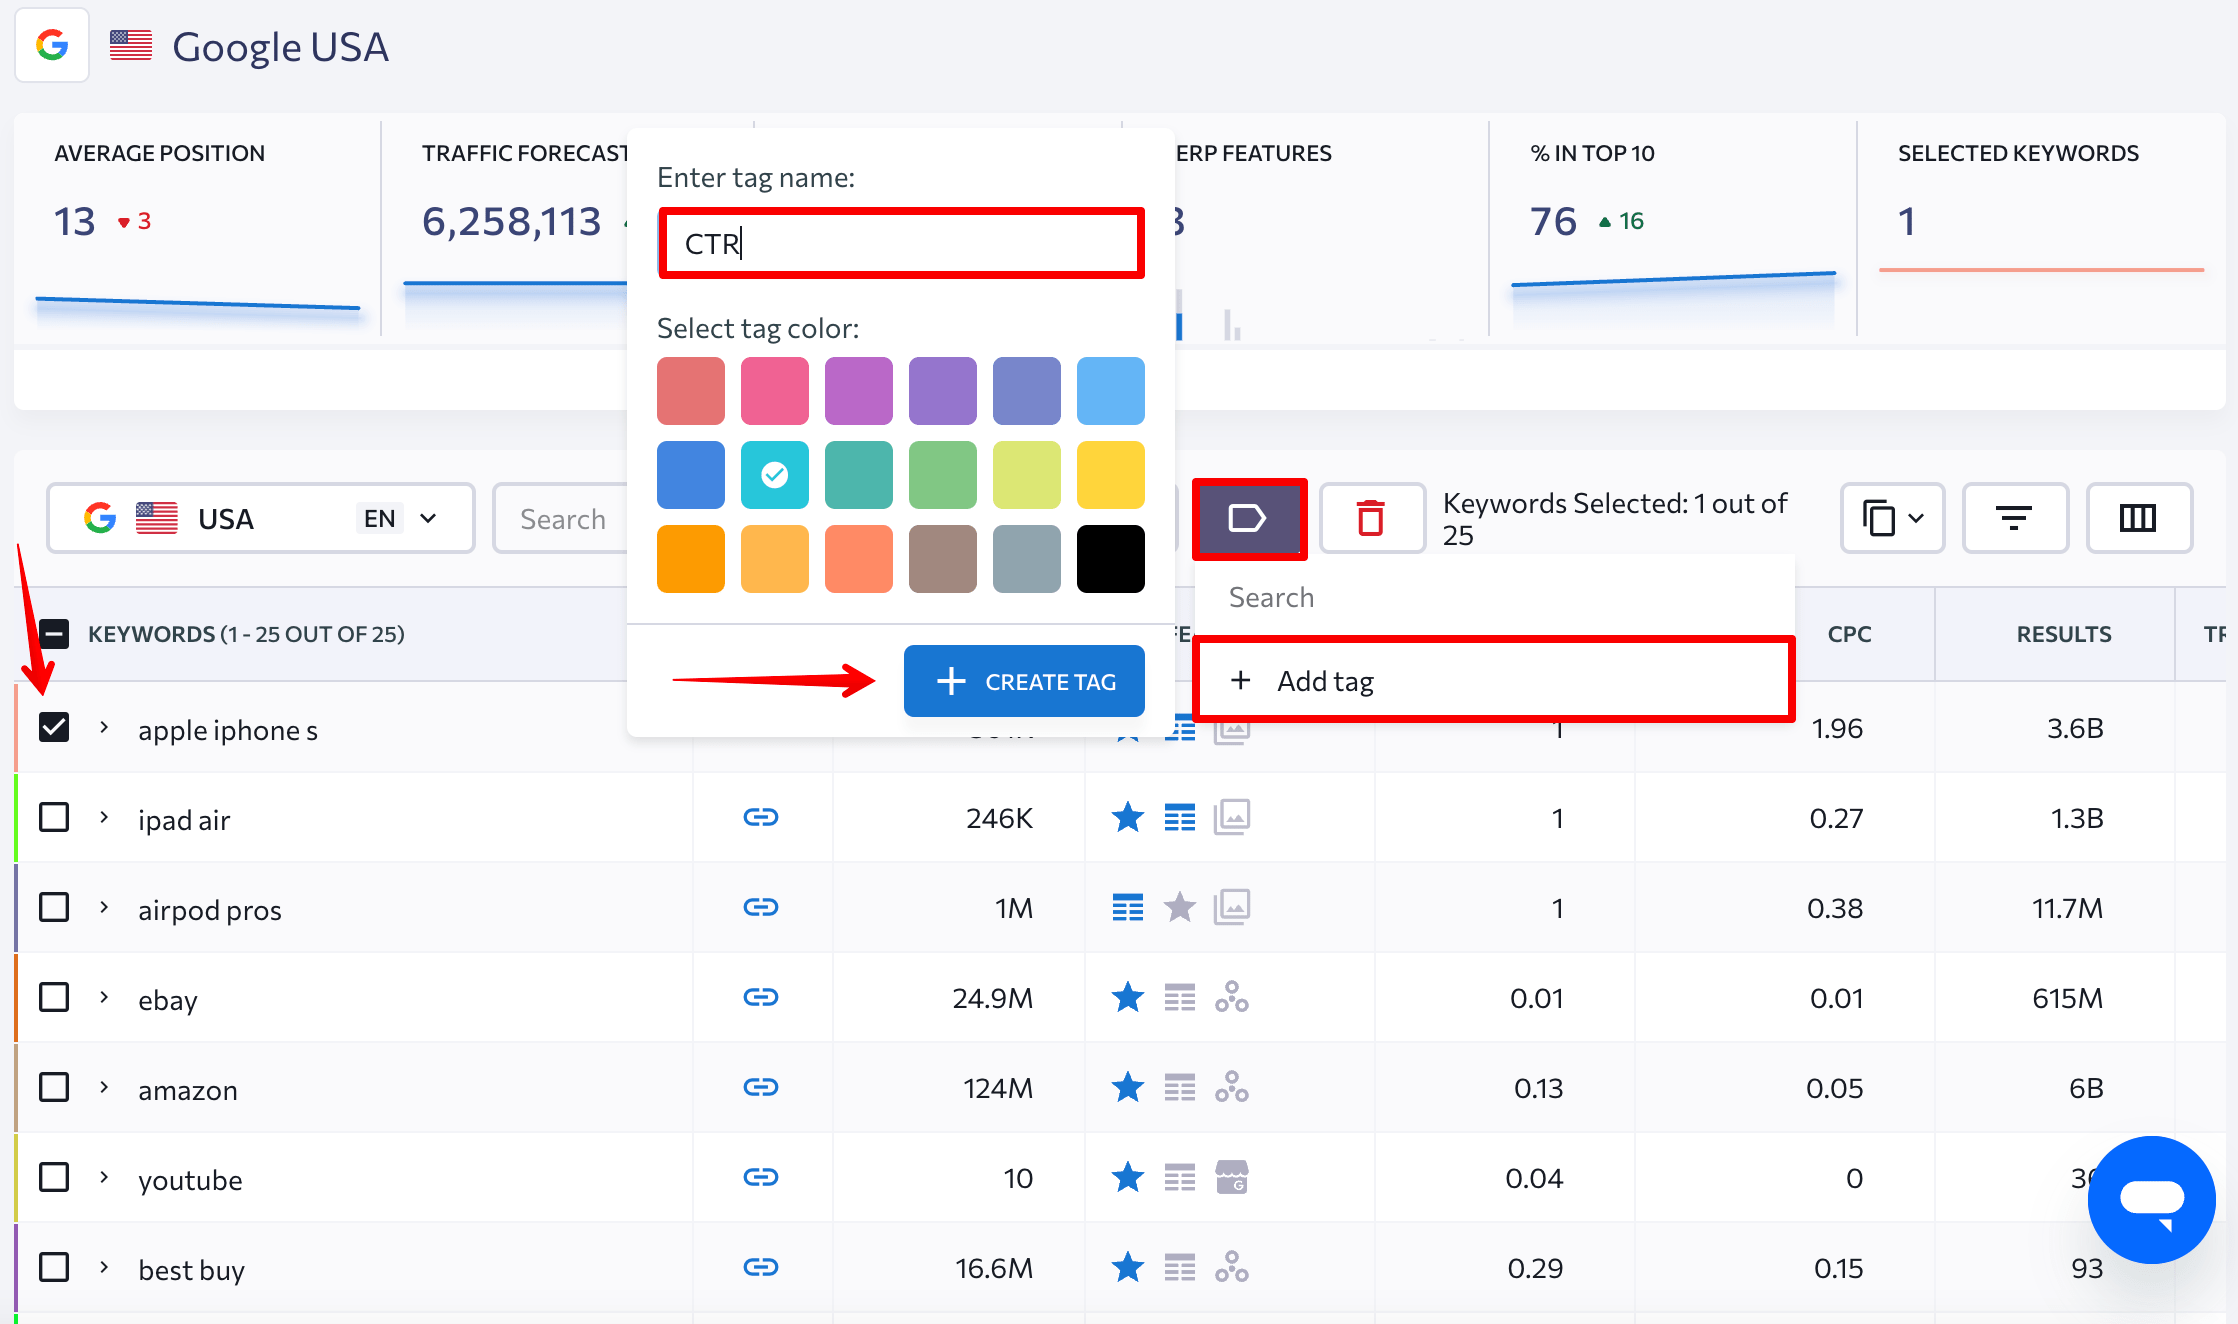
Task: Sort by KEYWORDS column header
Action: (x=246, y=634)
